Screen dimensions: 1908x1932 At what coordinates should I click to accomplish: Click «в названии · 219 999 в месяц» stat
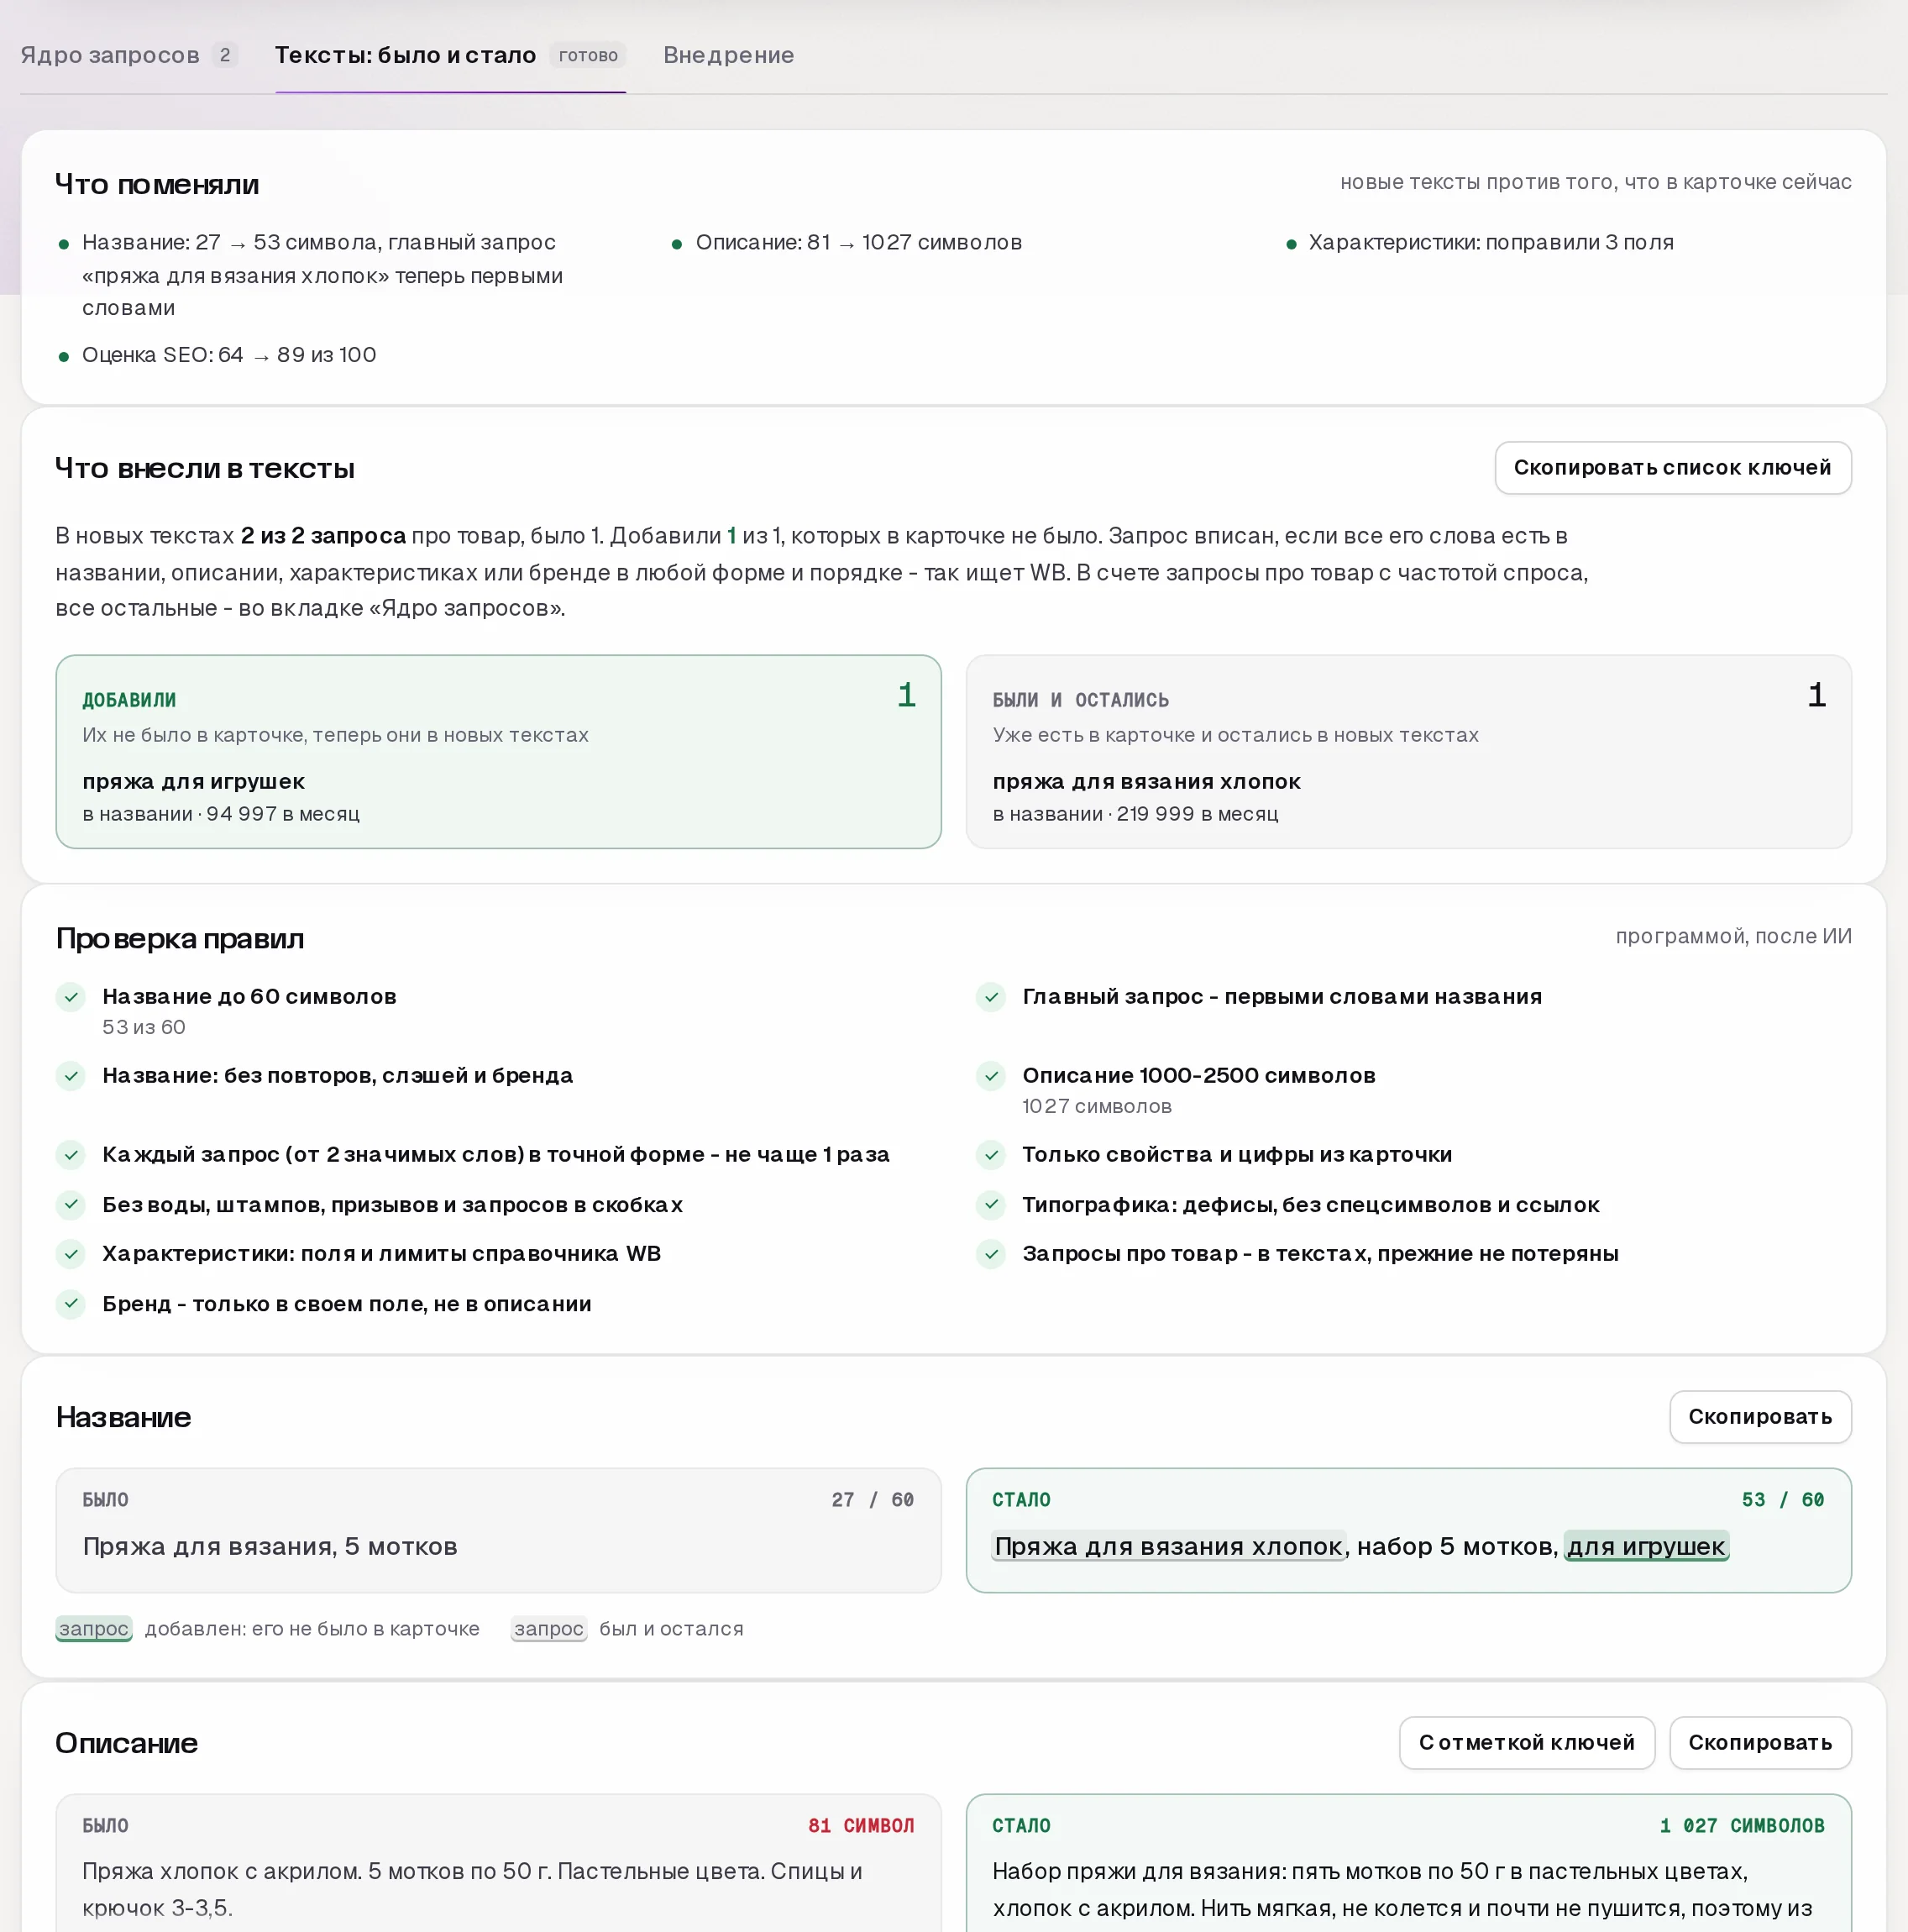(x=1135, y=814)
